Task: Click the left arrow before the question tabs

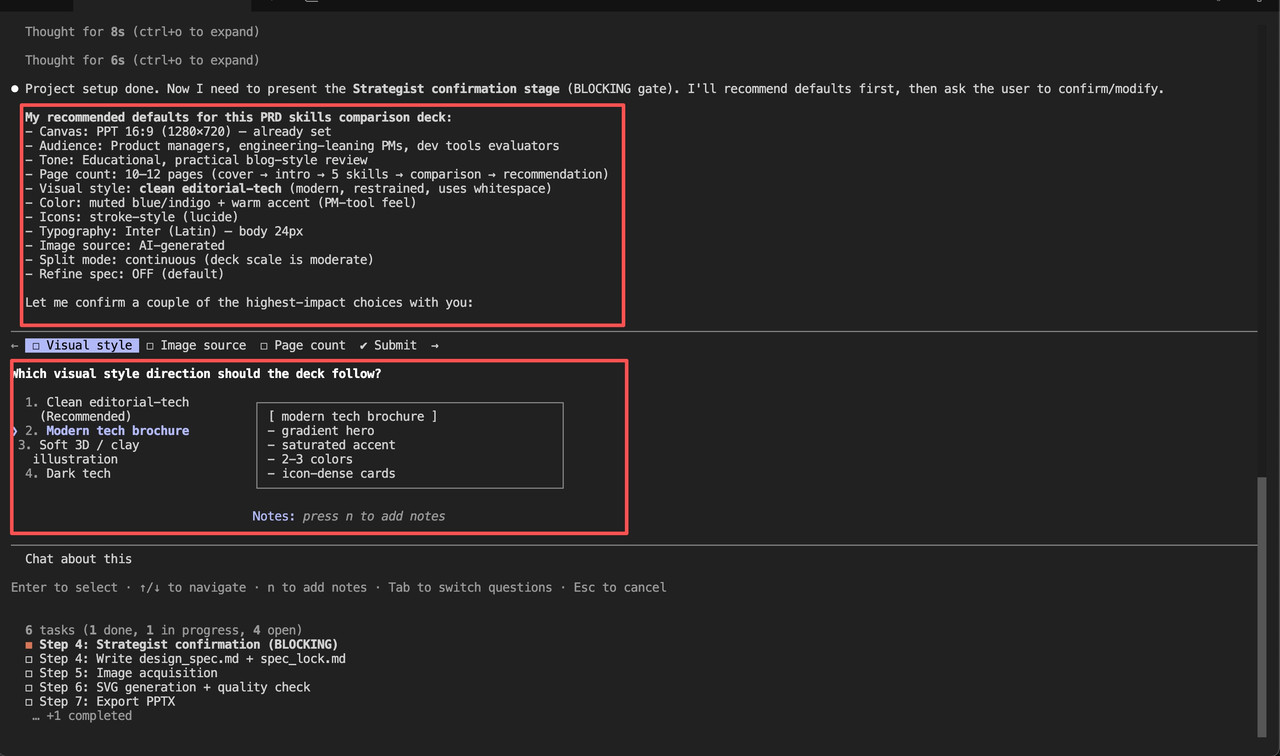Action: pos(15,345)
